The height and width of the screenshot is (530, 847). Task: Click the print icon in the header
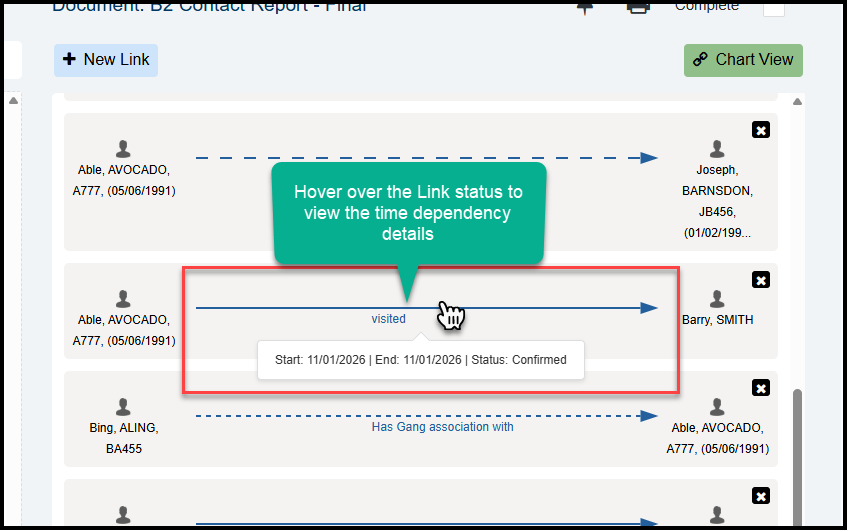(x=637, y=7)
